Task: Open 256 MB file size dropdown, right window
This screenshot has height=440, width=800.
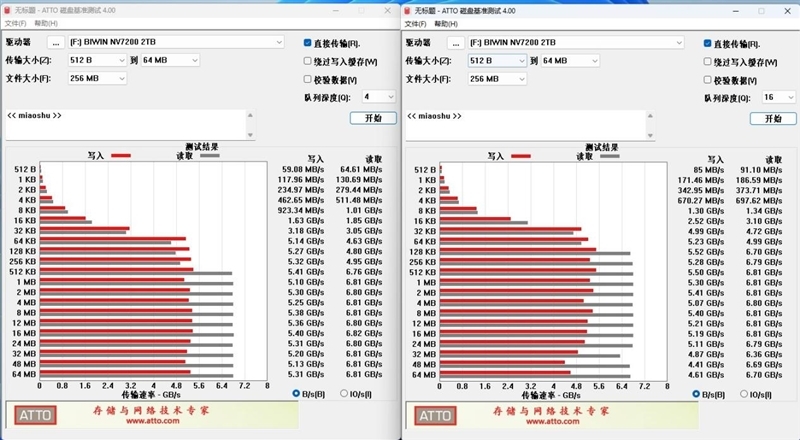Action: click(497, 79)
